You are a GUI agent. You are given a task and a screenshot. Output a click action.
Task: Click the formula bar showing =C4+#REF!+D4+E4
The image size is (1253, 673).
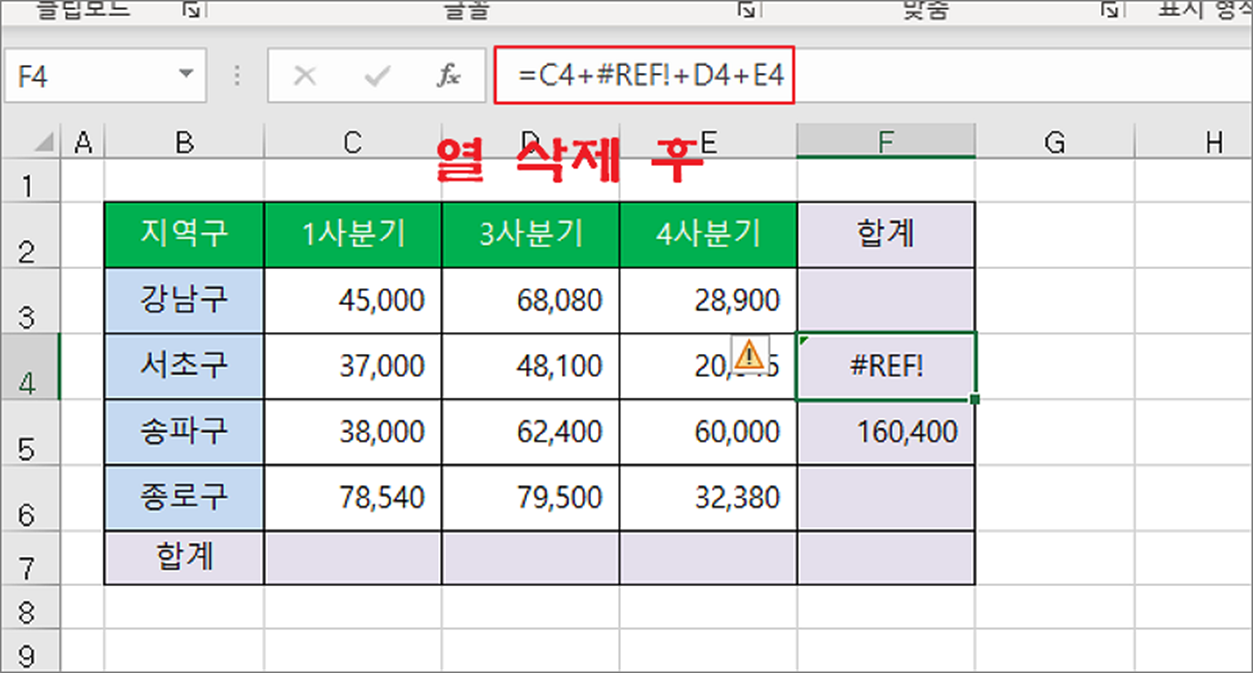coord(644,75)
